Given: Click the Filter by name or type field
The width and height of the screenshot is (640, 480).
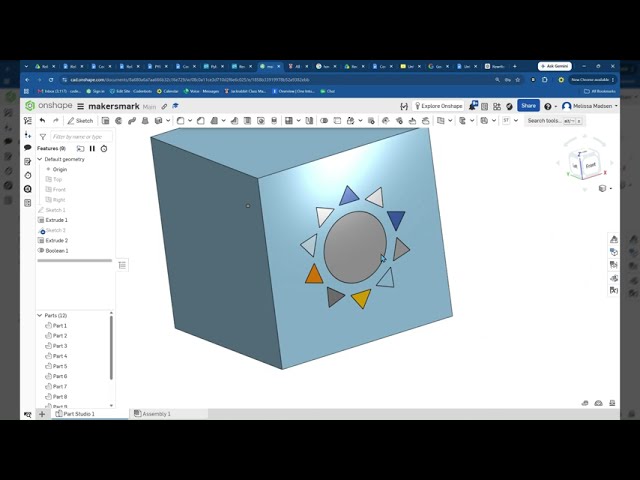Looking at the screenshot, I should coord(81,137).
